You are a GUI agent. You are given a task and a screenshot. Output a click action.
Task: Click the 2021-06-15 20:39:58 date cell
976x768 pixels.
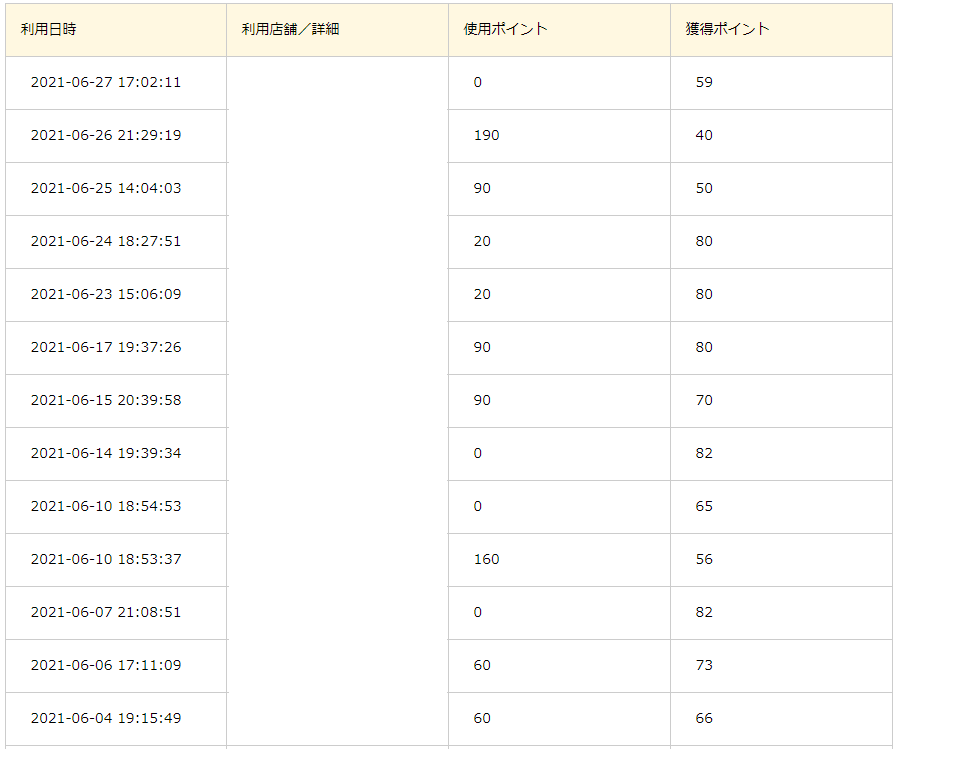106,400
